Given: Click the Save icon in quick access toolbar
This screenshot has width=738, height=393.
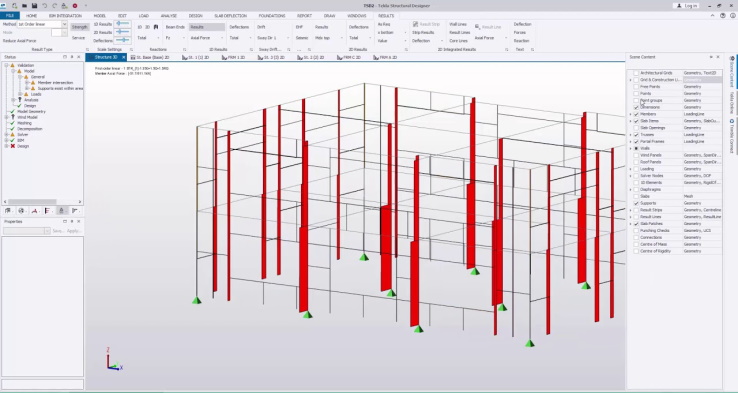Looking at the screenshot, I should 34,6.
